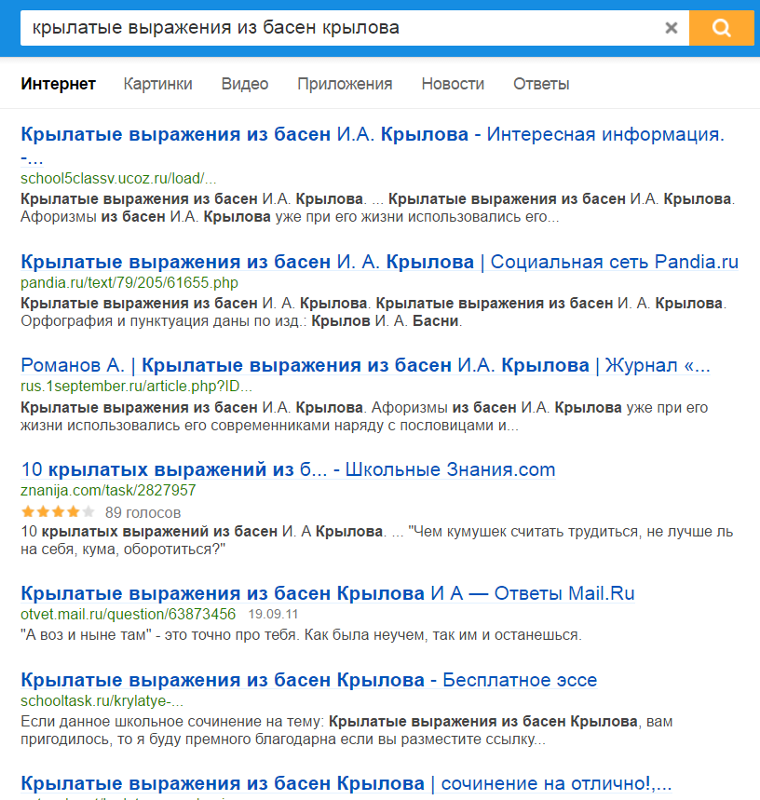Clear the search query with X icon
Viewport: 760px width, 800px height.
click(x=672, y=28)
